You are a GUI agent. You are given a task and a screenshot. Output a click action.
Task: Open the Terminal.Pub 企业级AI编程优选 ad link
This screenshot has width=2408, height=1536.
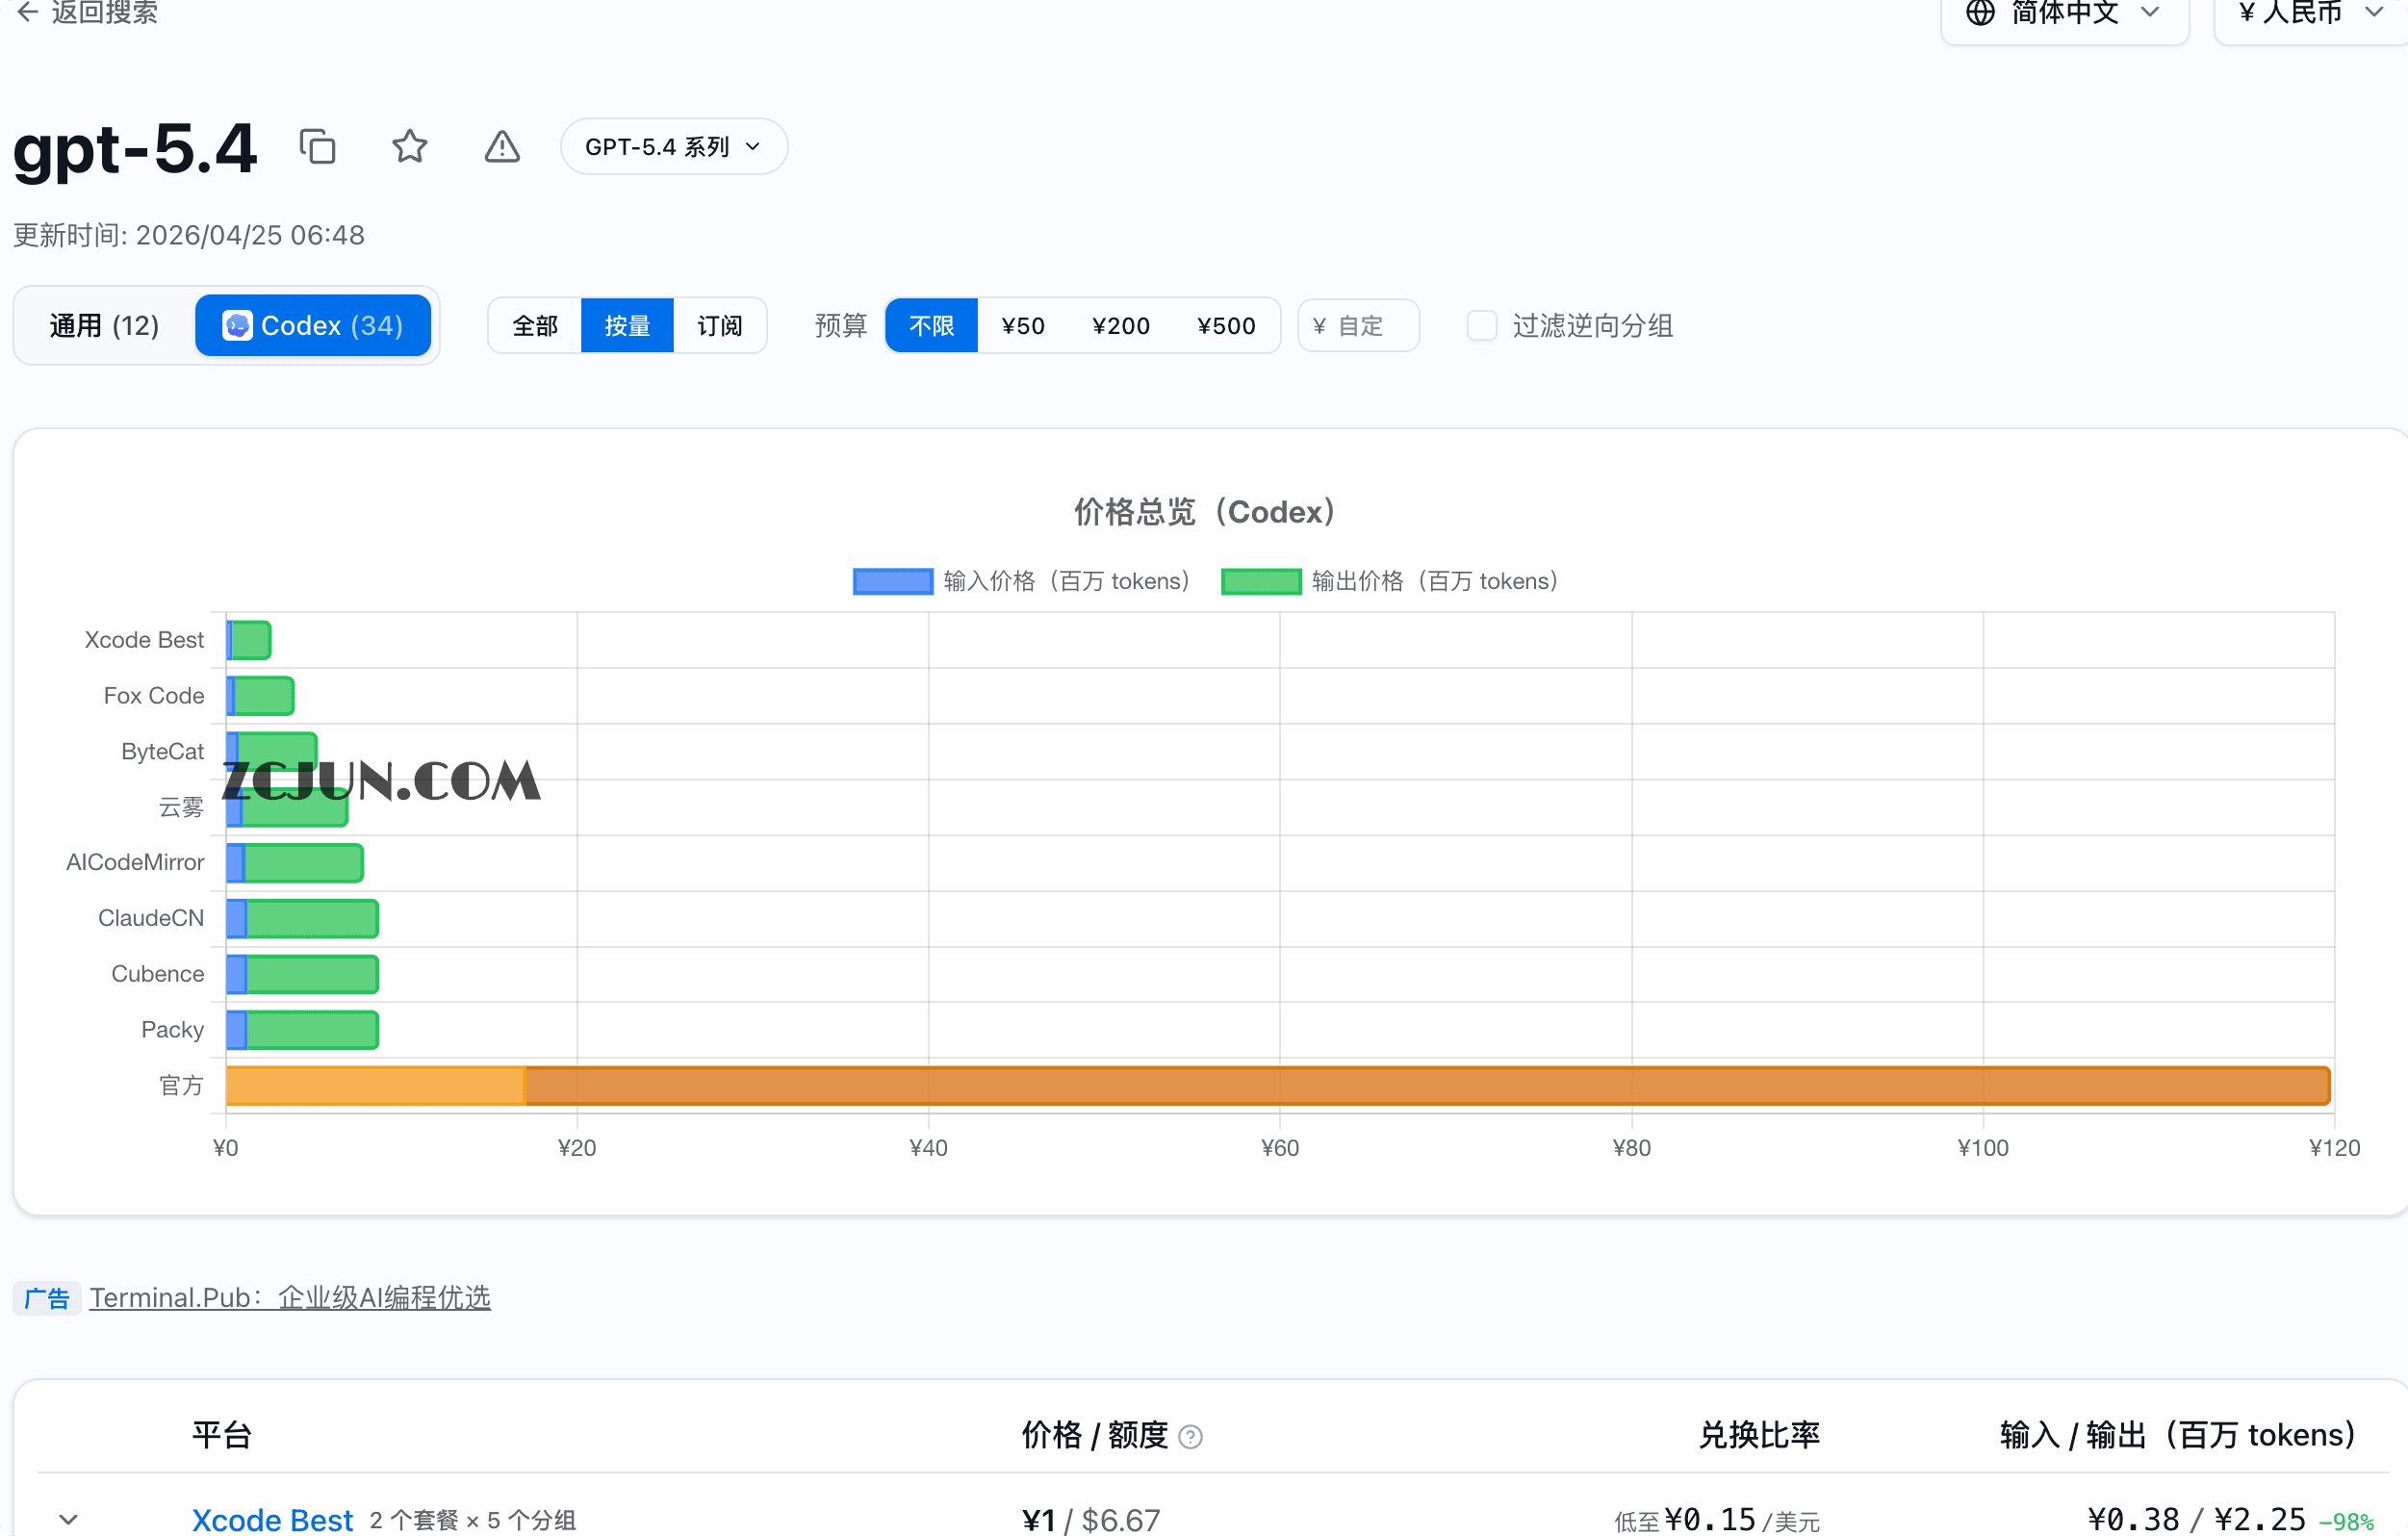click(290, 1298)
